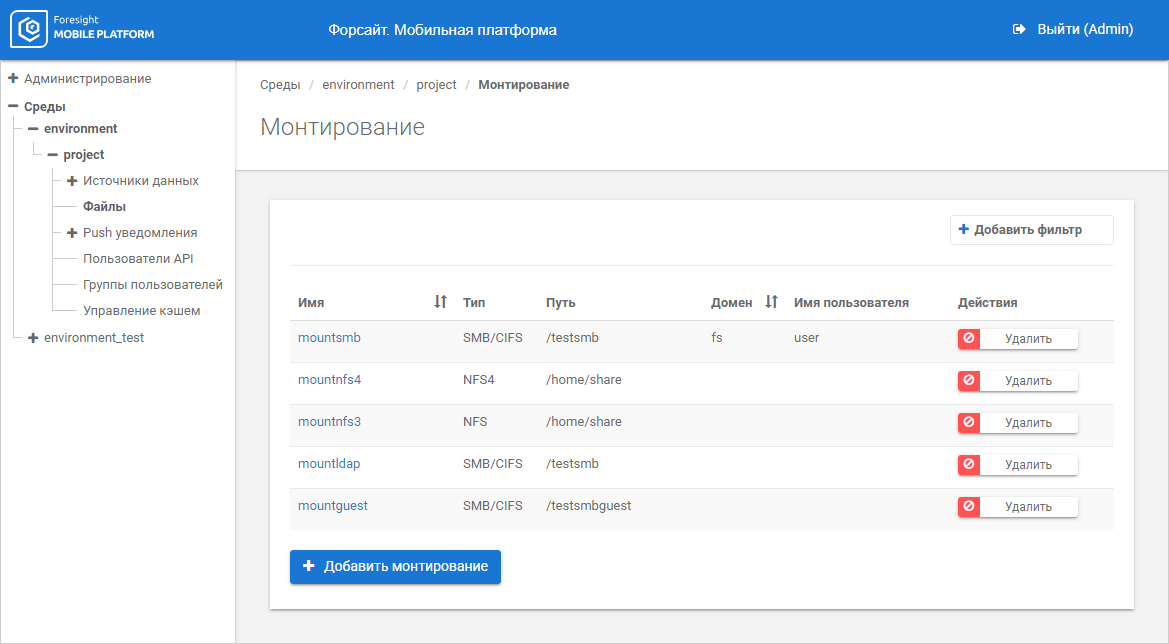Click the logout icon beside Выйти (Admin)
The image size is (1169, 644).
click(x=1019, y=30)
